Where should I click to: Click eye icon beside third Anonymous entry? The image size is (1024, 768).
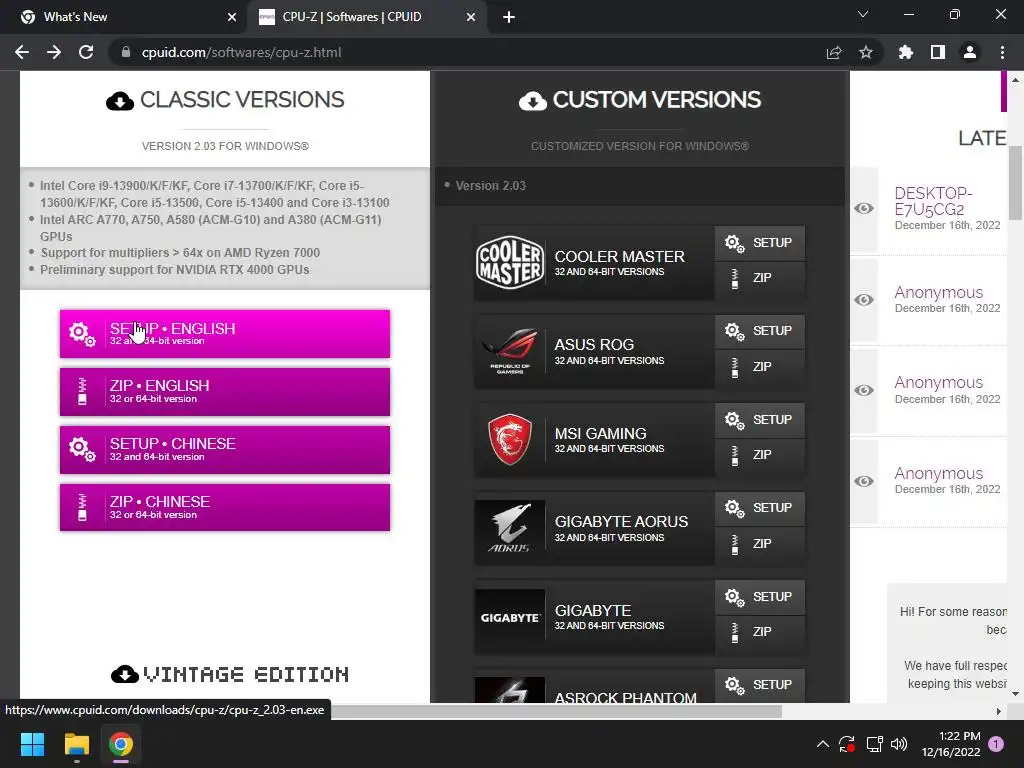[x=864, y=481]
